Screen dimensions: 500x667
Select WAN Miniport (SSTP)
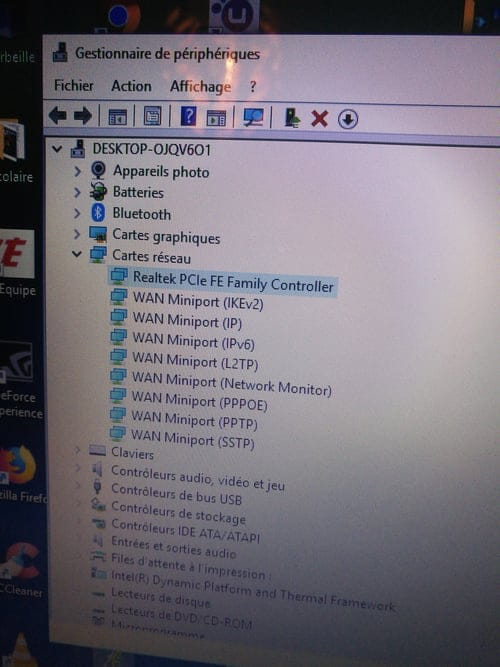193,439
